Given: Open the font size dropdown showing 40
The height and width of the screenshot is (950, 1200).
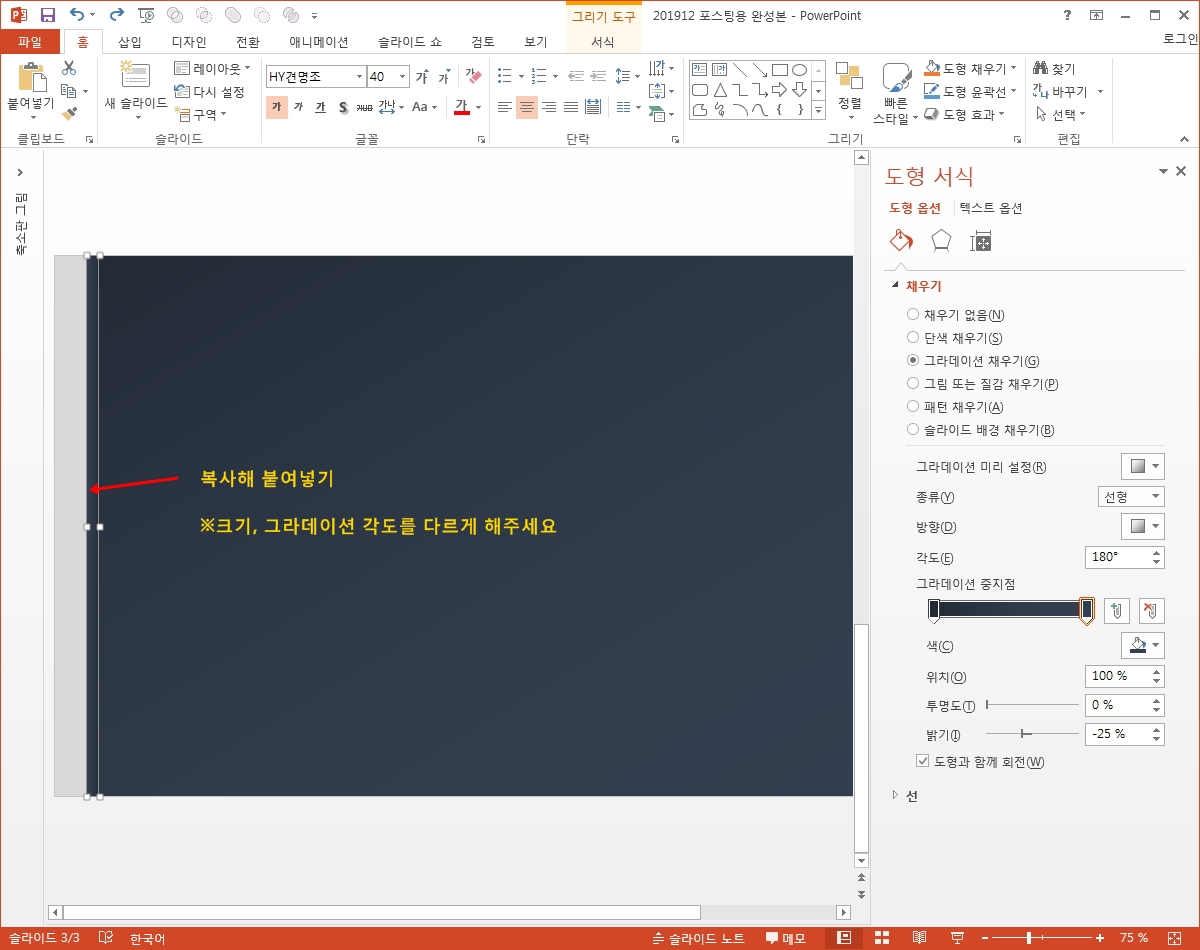Looking at the screenshot, I should tap(403, 77).
